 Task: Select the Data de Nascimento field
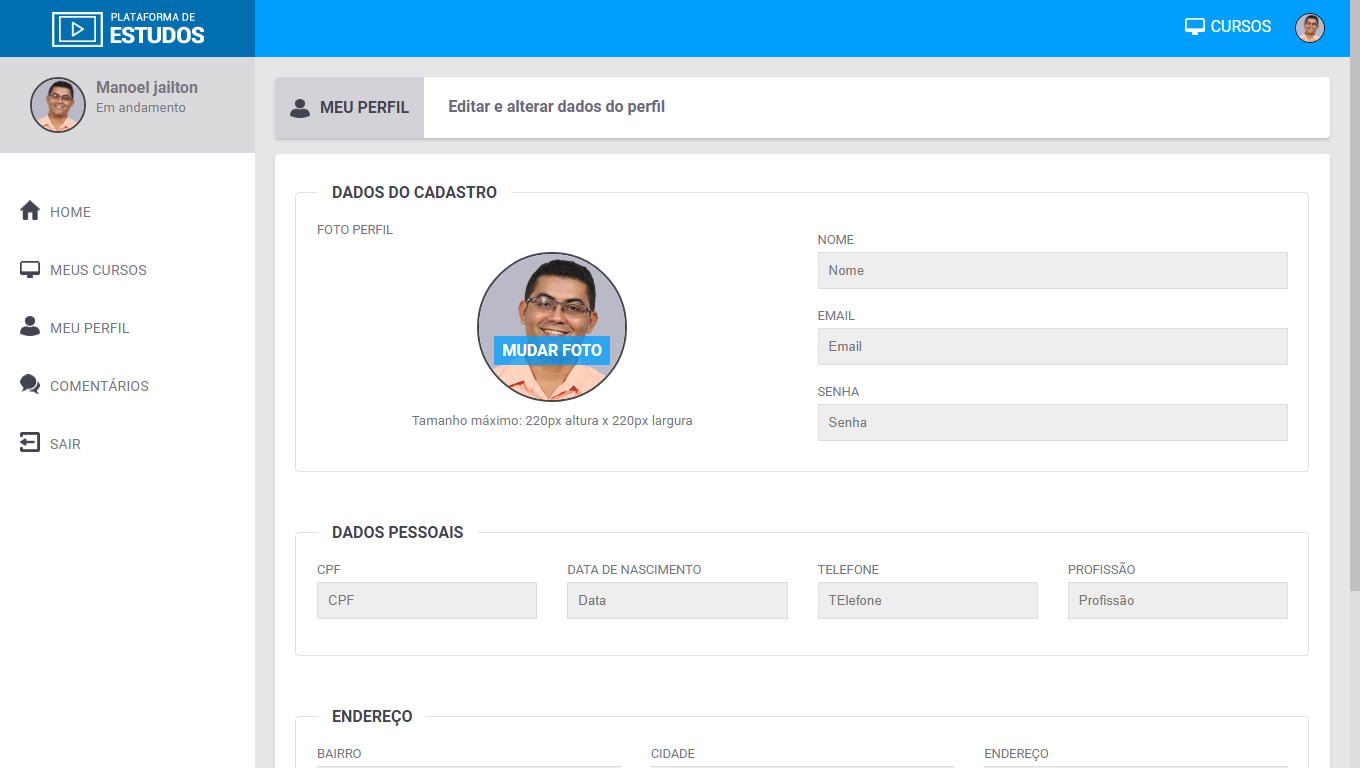[x=677, y=600]
